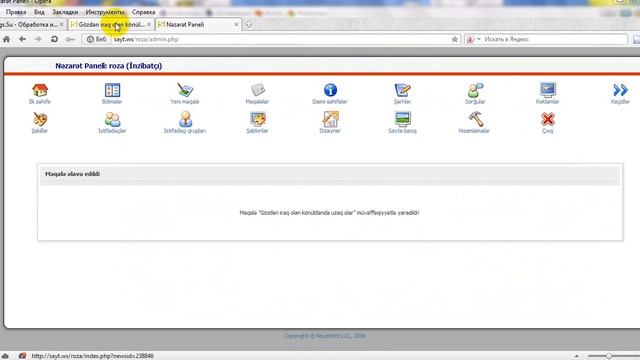Screen dimensions: 640x360
Task: Open the Şəkillər images palette icon
Action: pos(40,120)
